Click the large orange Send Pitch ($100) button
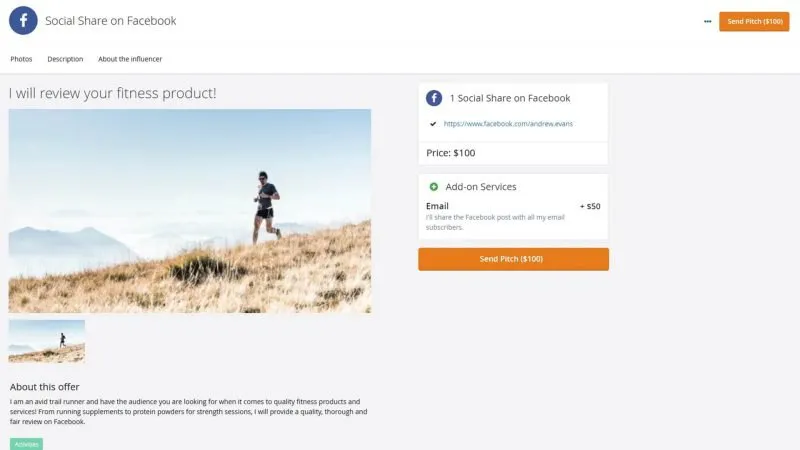Viewport: 800px width, 450px height. pyautogui.click(x=513, y=259)
